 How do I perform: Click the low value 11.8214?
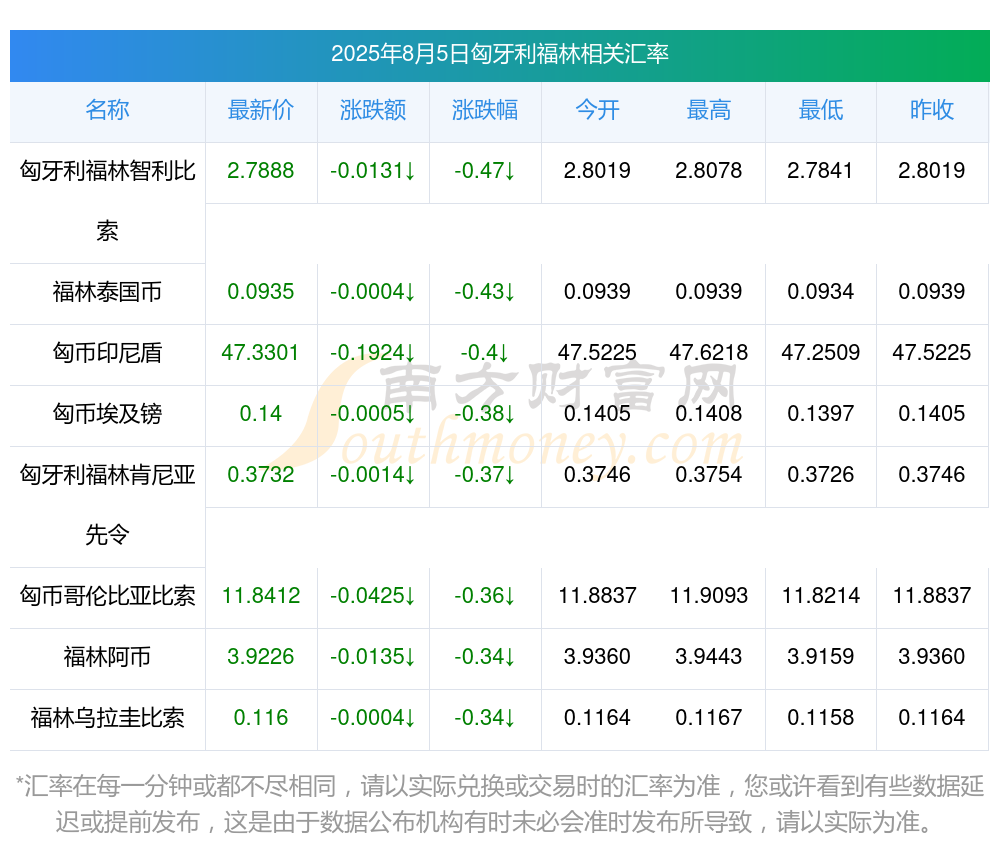tap(821, 595)
